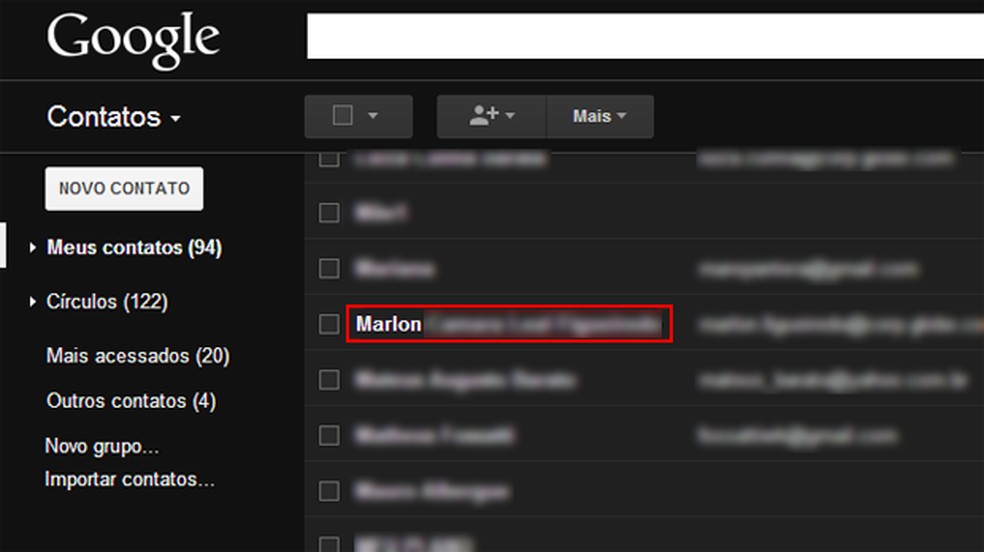
Task: Focus the top search field
Action: point(645,36)
